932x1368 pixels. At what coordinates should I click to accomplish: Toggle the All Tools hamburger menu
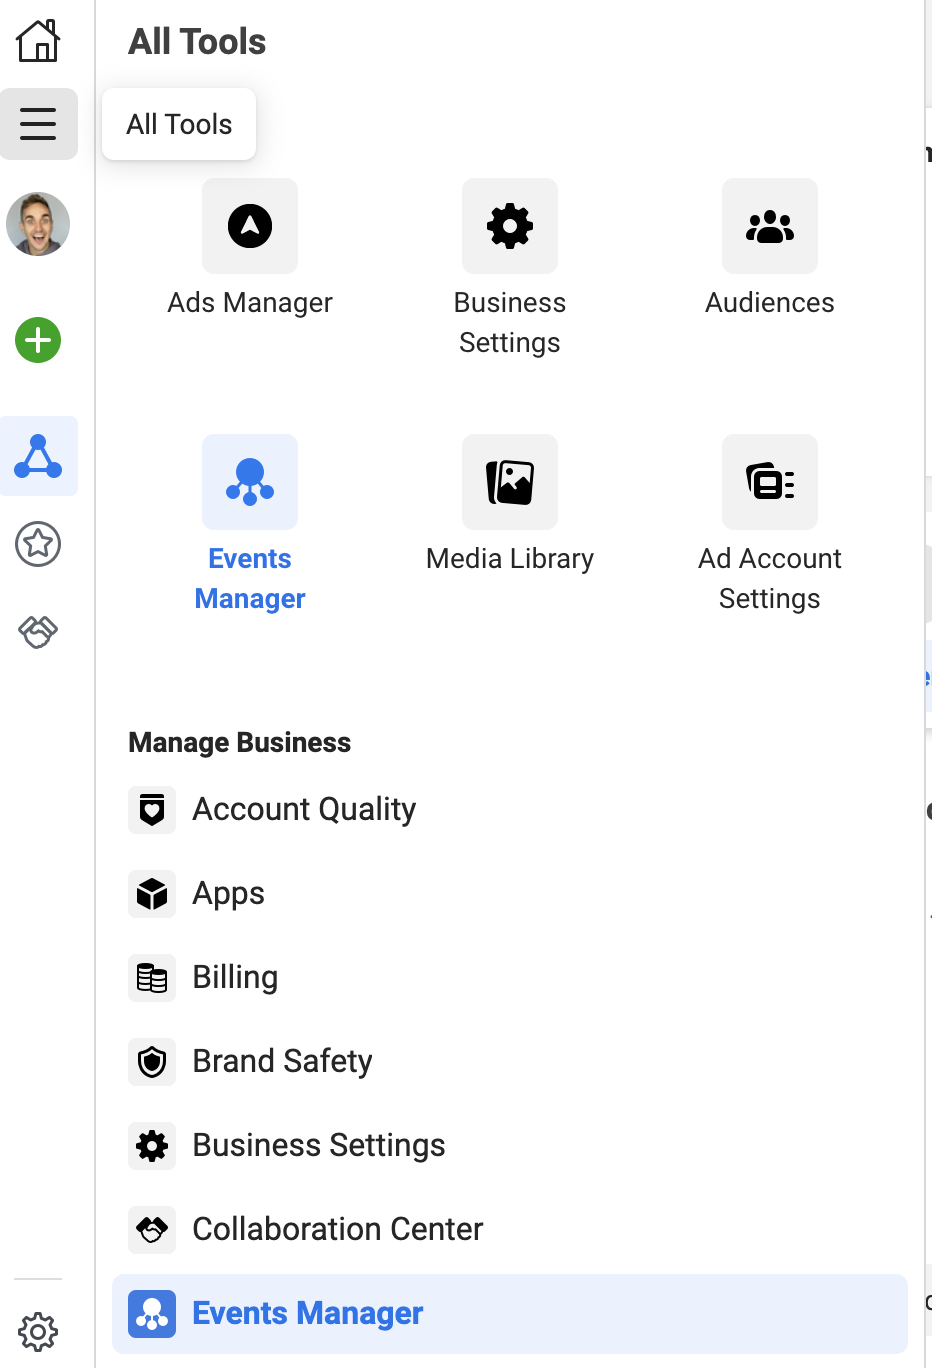(39, 124)
